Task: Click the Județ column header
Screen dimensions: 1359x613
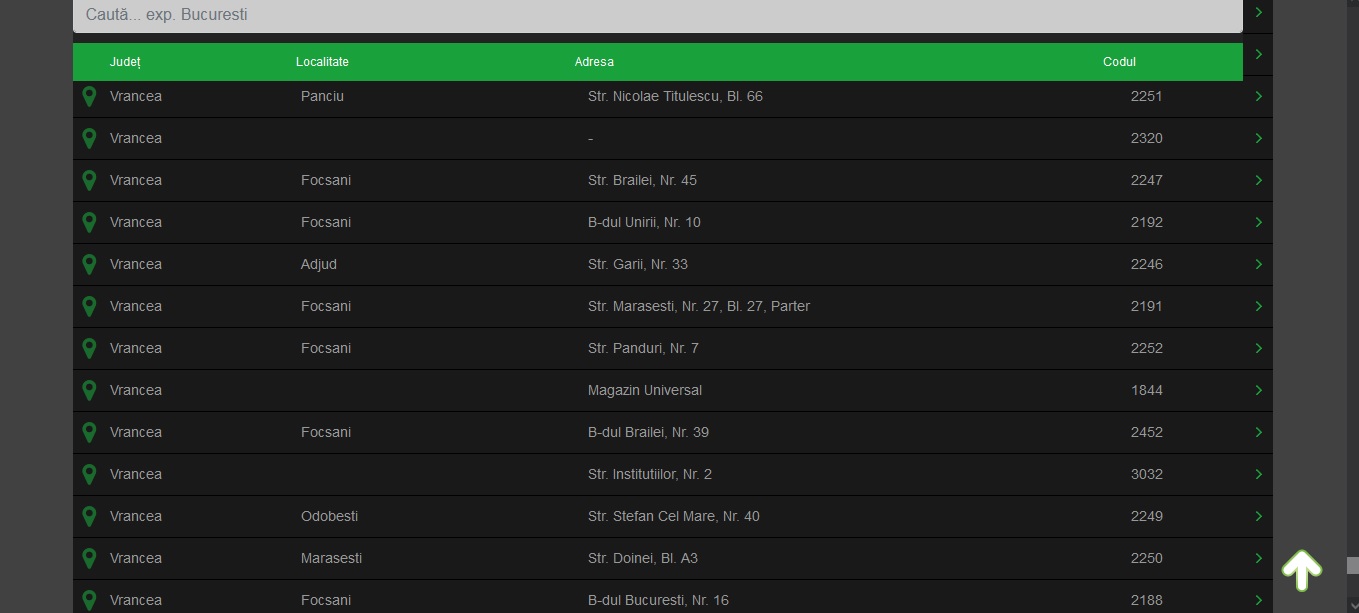Action: click(x=125, y=62)
